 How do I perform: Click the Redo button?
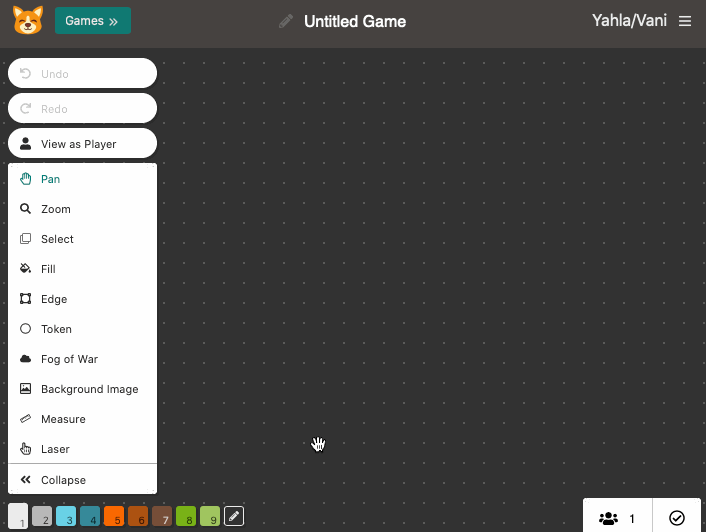click(82, 108)
